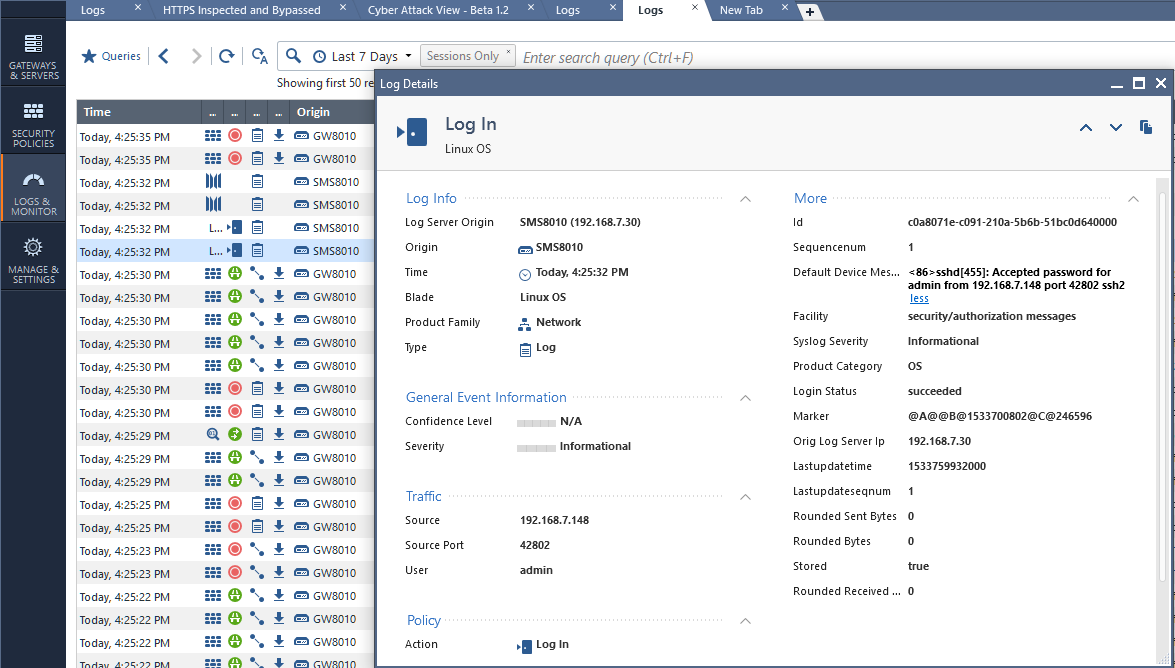
Task: Collapse the Policy section
Action: pyautogui.click(x=745, y=621)
